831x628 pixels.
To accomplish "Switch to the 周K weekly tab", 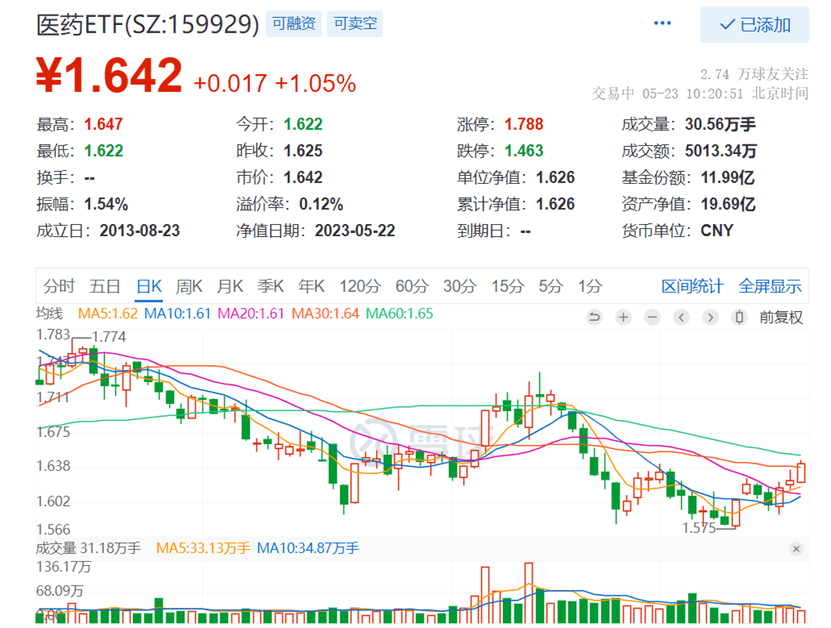I will pyautogui.click(x=189, y=286).
